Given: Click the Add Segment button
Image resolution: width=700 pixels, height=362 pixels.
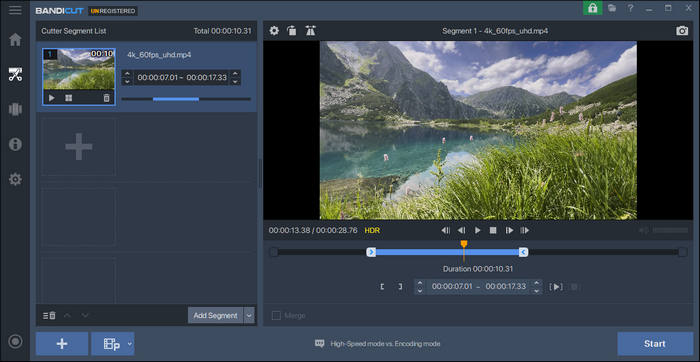Looking at the screenshot, I should 215,316.
